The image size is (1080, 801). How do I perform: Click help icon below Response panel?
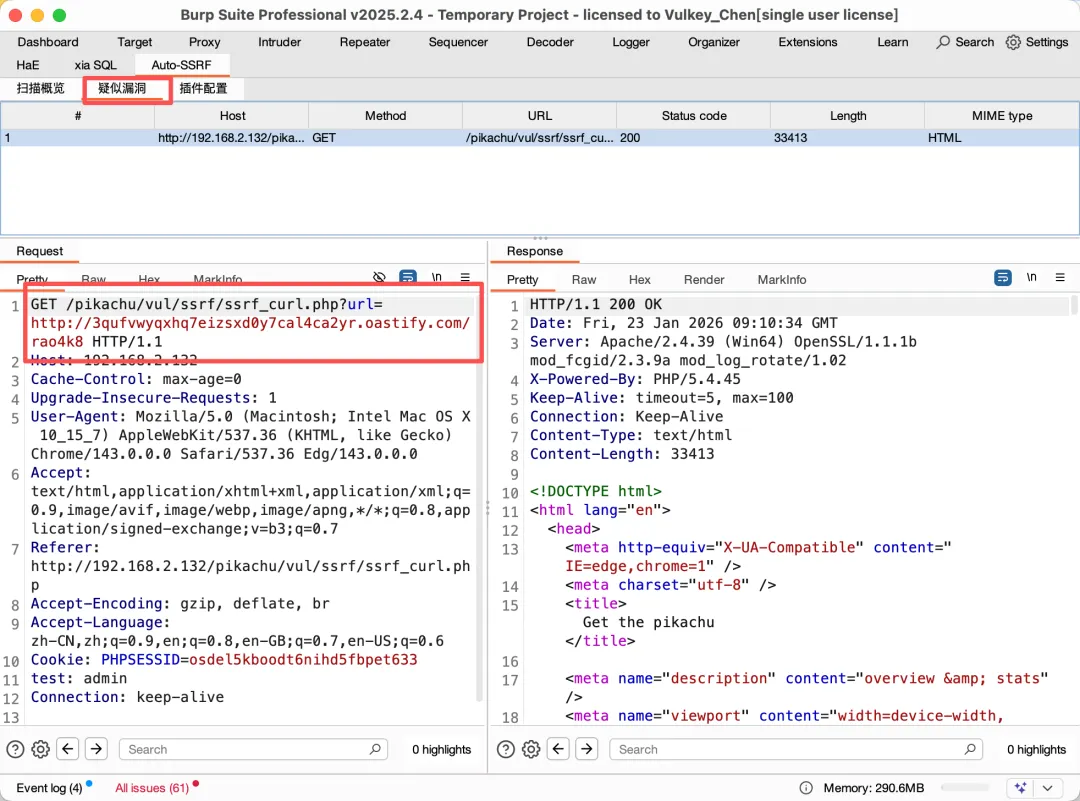coord(506,749)
